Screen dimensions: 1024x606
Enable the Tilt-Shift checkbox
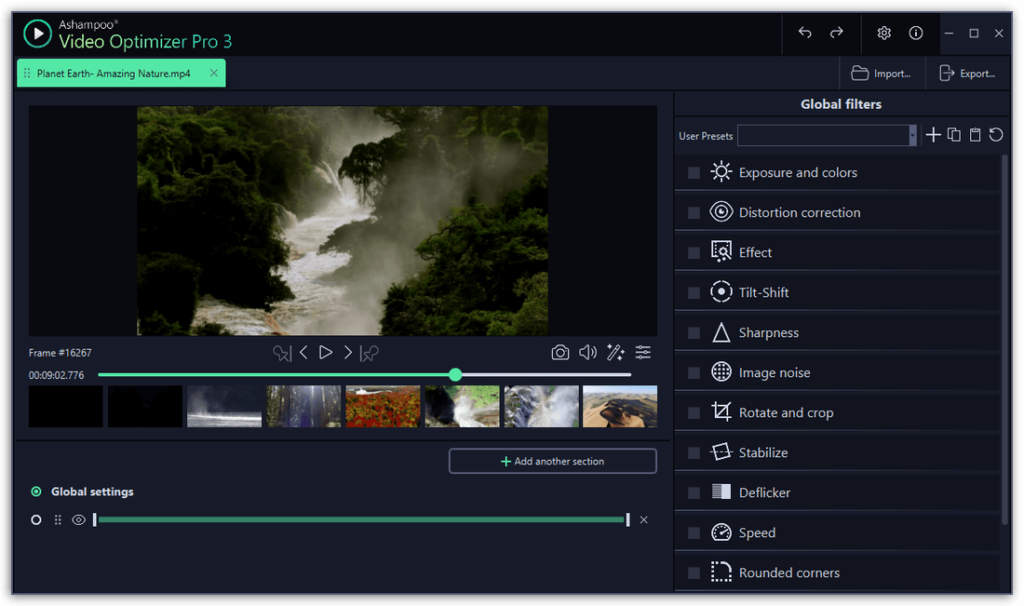(694, 293)
